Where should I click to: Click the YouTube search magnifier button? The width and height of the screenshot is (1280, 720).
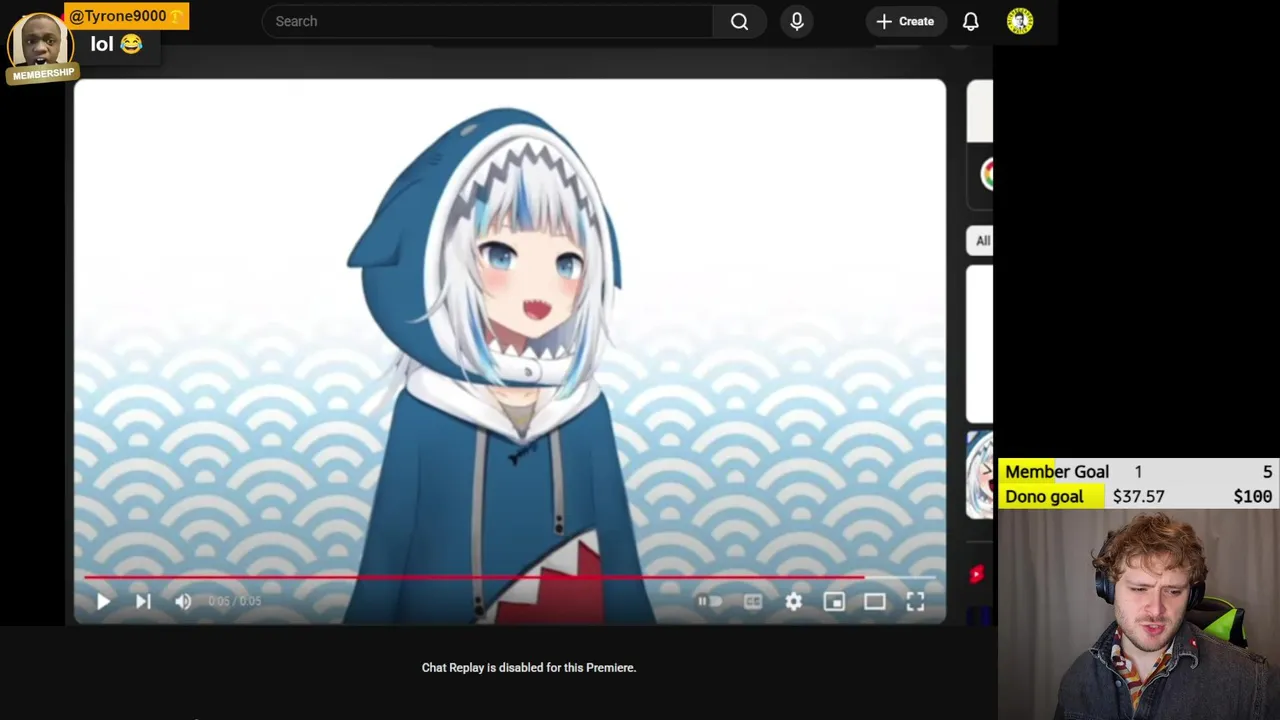(739, 21)
